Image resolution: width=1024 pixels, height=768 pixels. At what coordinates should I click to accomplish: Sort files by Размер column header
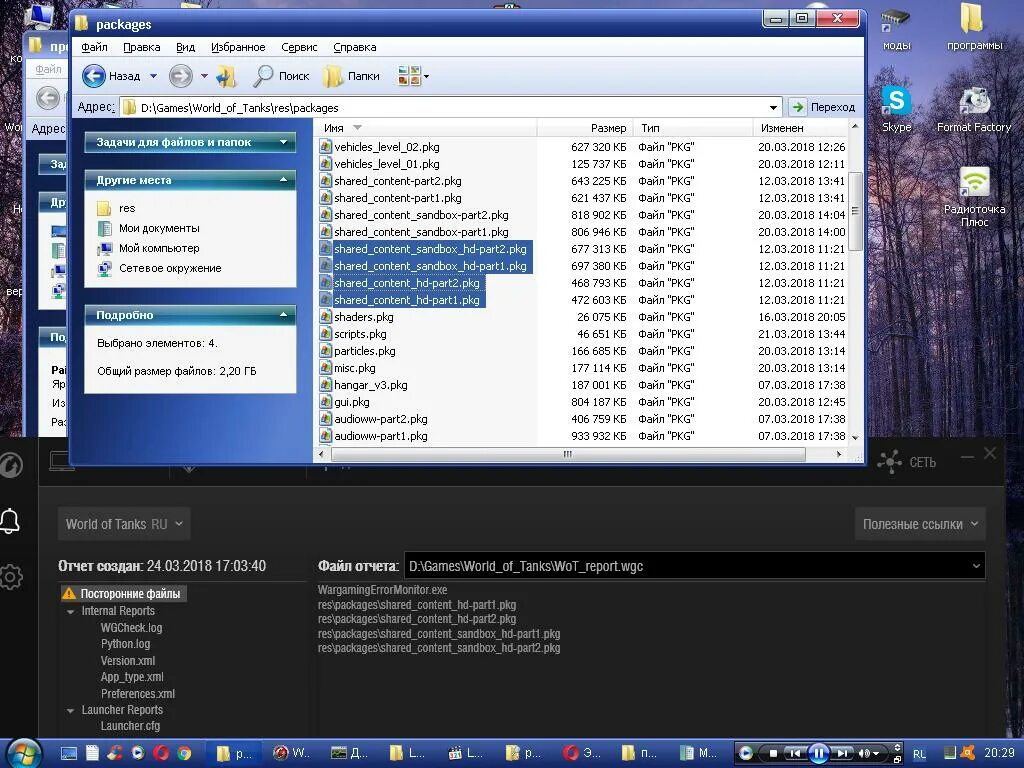[584, 128]
